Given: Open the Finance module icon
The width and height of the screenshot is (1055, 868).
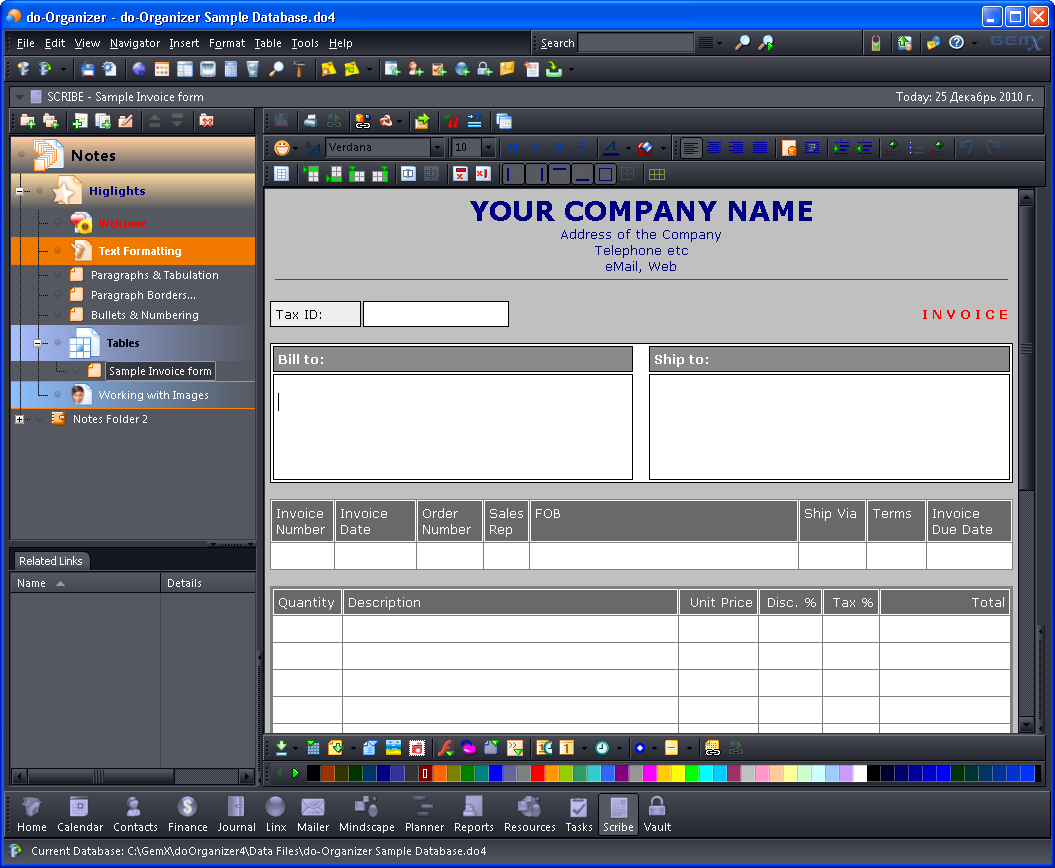Looking at the screenshot, I should coord(187,812).
